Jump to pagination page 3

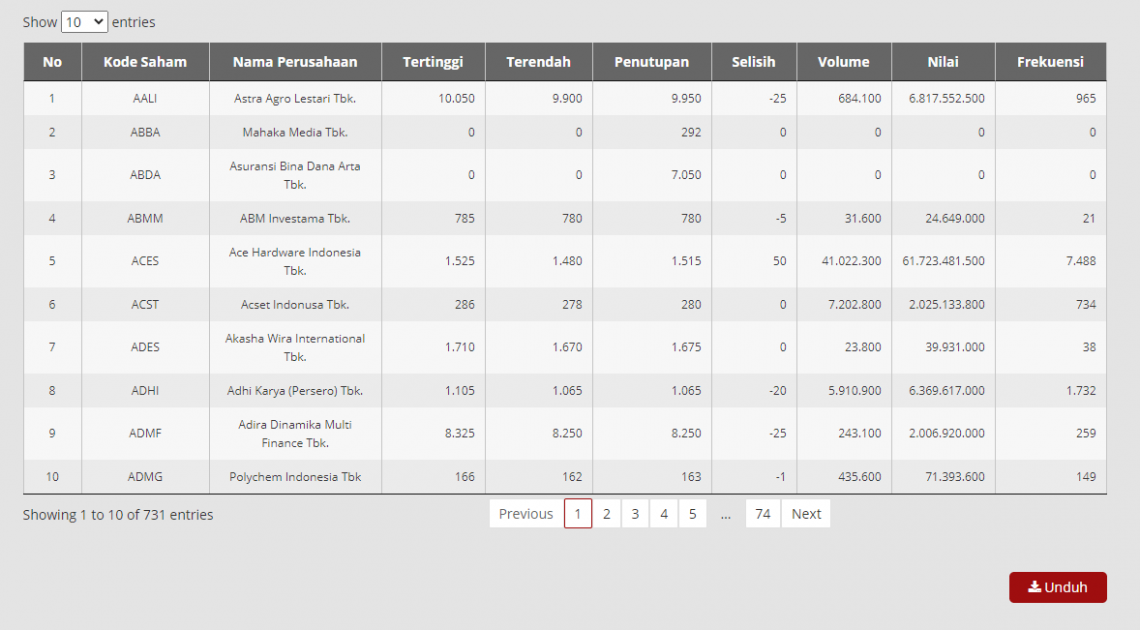click(x=635, y=514)
